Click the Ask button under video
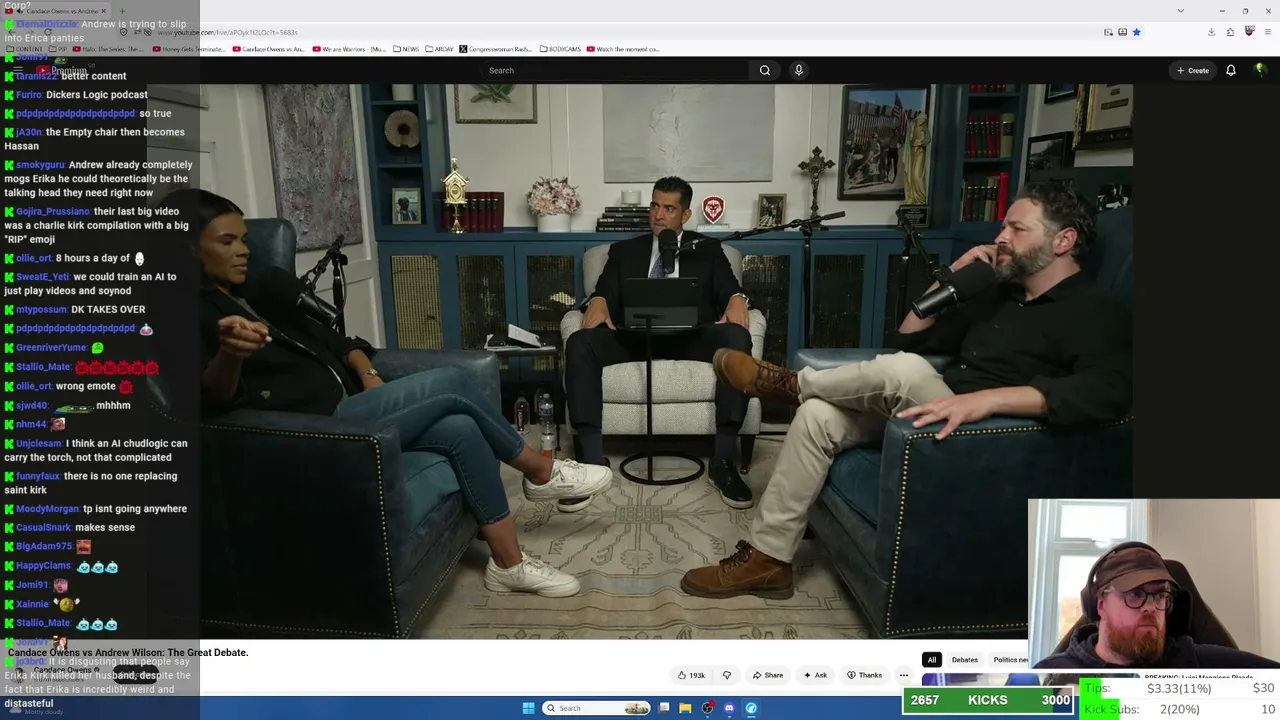This screenshot has height=720, width=1280. (x=816, y=675)
